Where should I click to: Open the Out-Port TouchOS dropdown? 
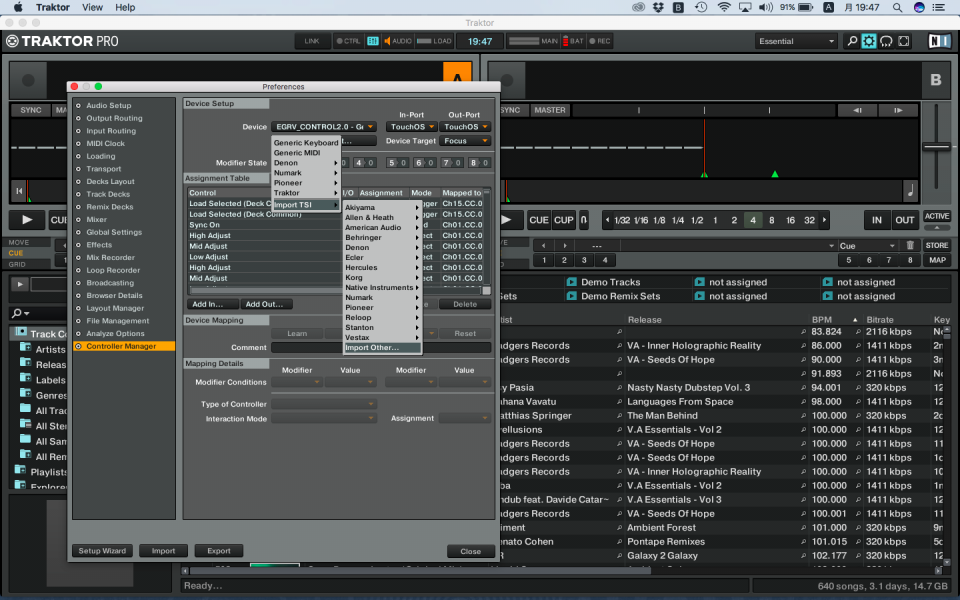pos(465,127)
